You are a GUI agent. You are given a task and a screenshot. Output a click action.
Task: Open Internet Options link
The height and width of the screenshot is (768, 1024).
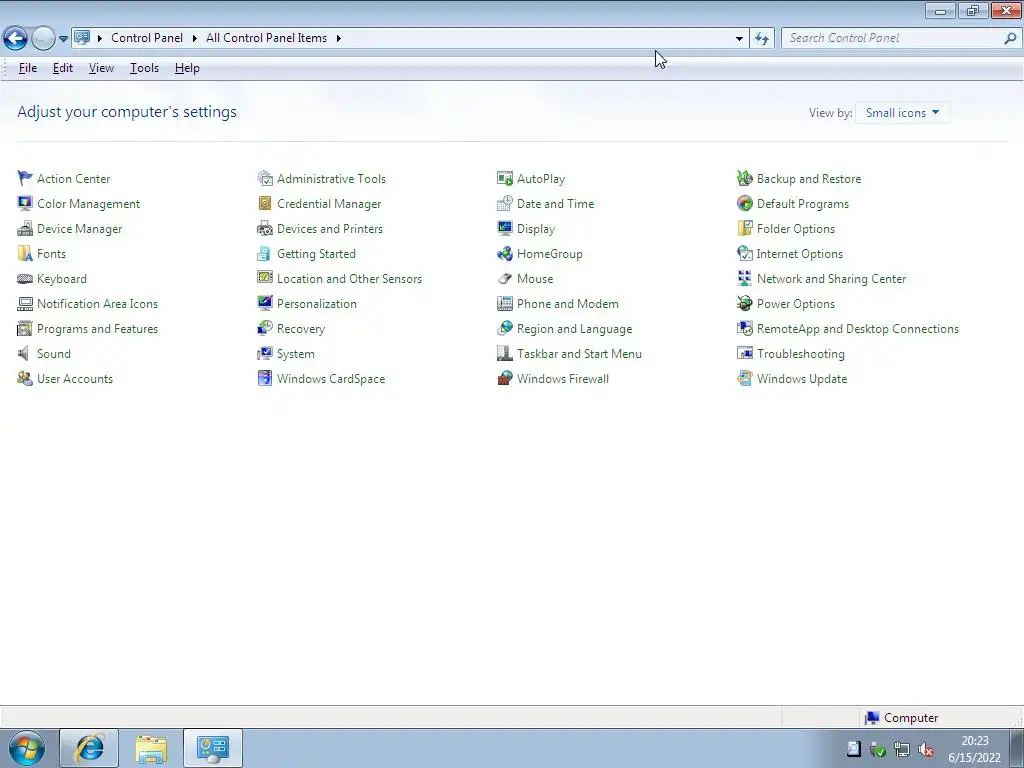pyautogui.click(x=799, y=254)
